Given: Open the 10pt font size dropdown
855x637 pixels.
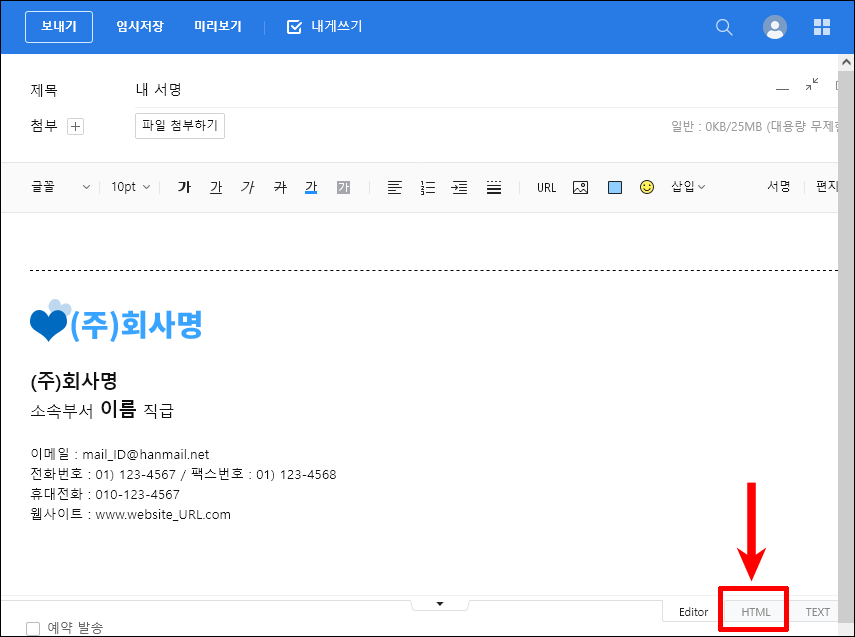Looking at the screenshot, I should coord(130,187).
